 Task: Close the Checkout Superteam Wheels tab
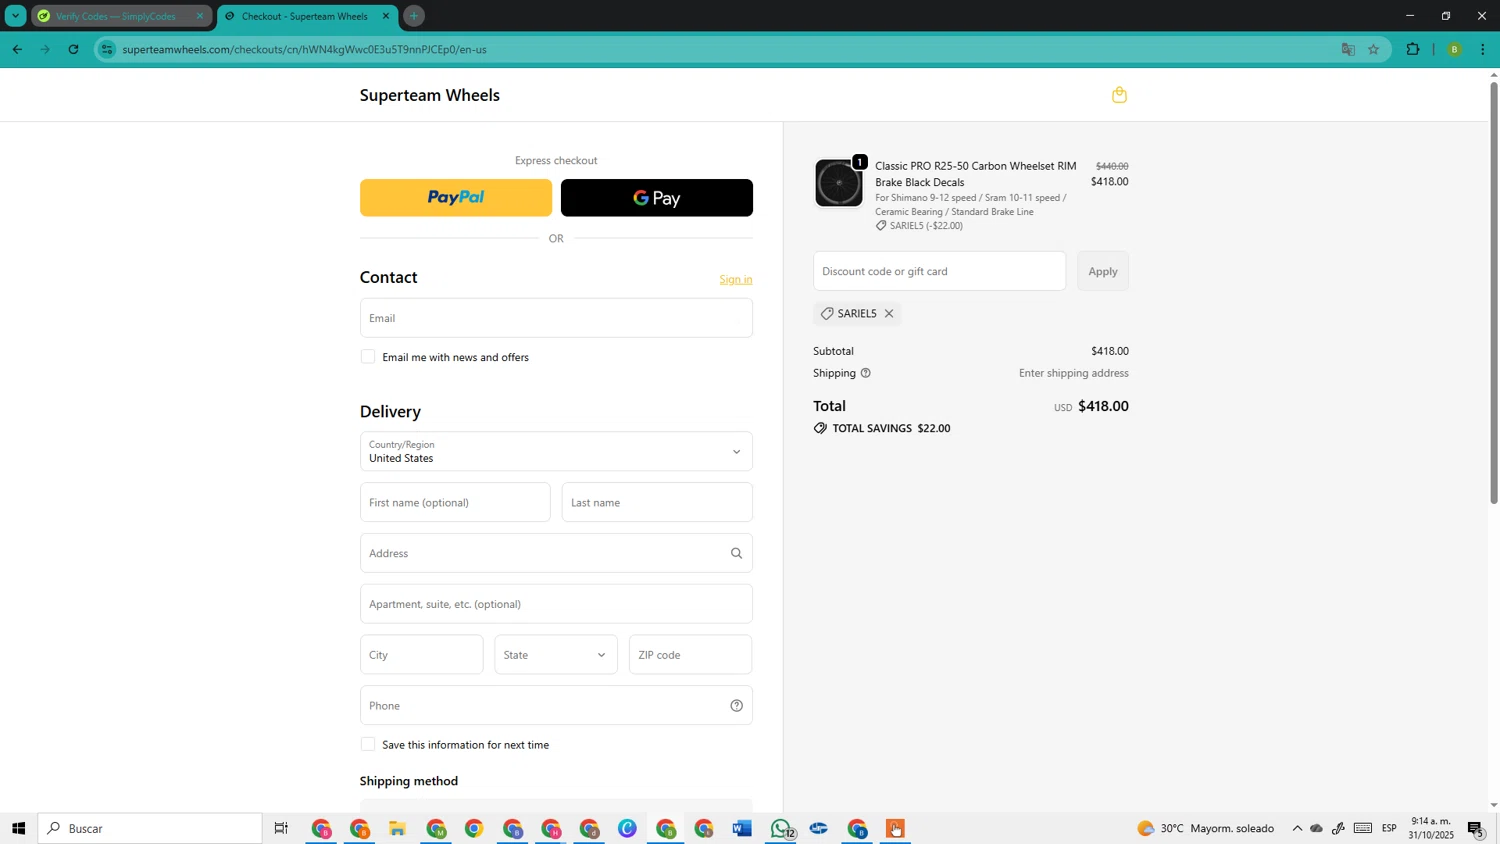coord(386,16)
